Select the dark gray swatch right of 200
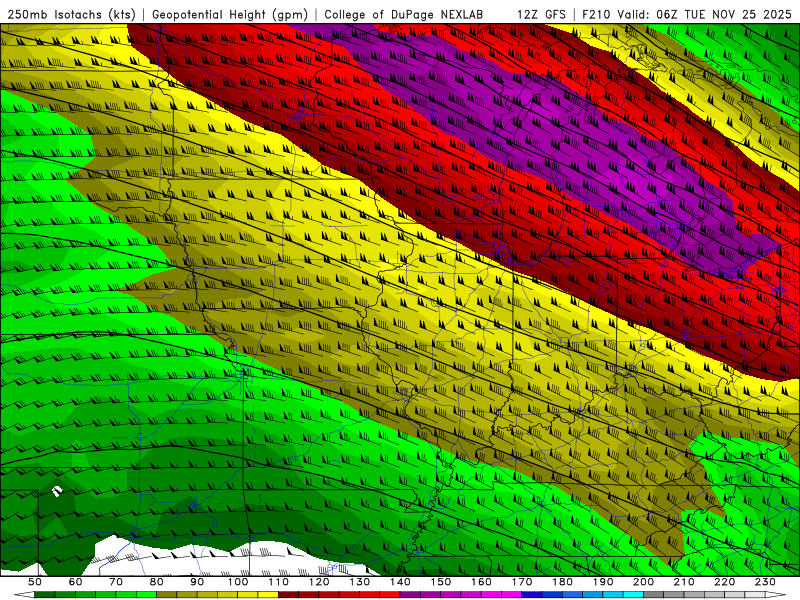The width and height of the screenshot is (800, 600). click(x=654, y=594)
